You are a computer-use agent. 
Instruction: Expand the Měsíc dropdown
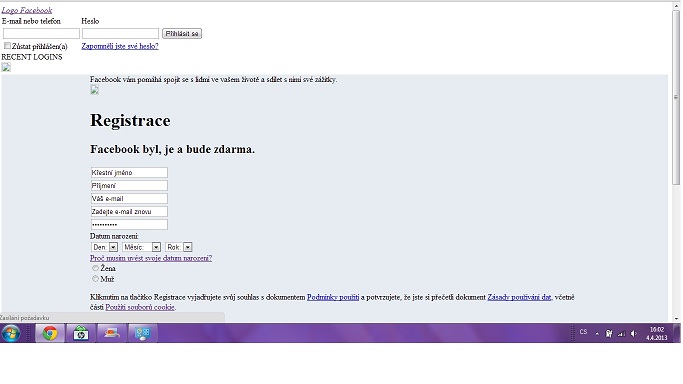pos(142,247)
